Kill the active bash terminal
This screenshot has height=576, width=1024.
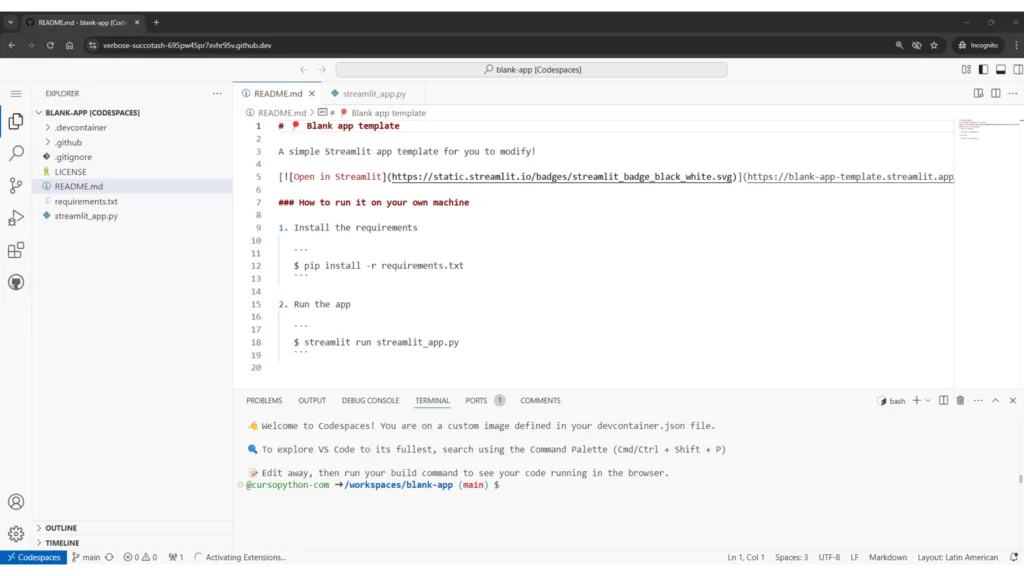pos(958,399)
